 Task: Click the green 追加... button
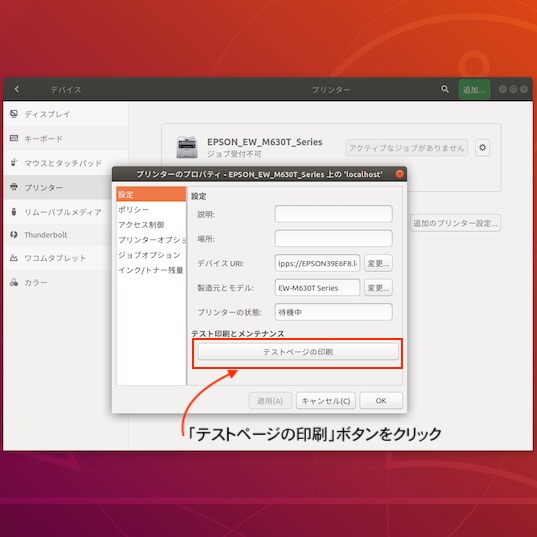[x=474, y=90]
